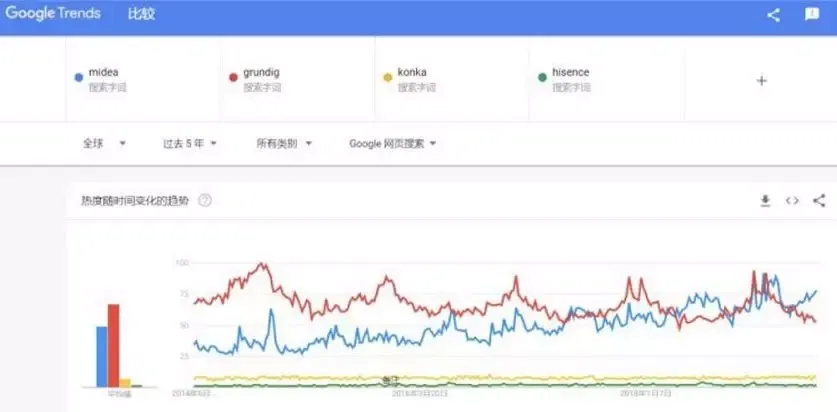The width and height of the screenshot is (837, 412).
Task: Click the blue midea average bar
Action: tap(101, 356)
